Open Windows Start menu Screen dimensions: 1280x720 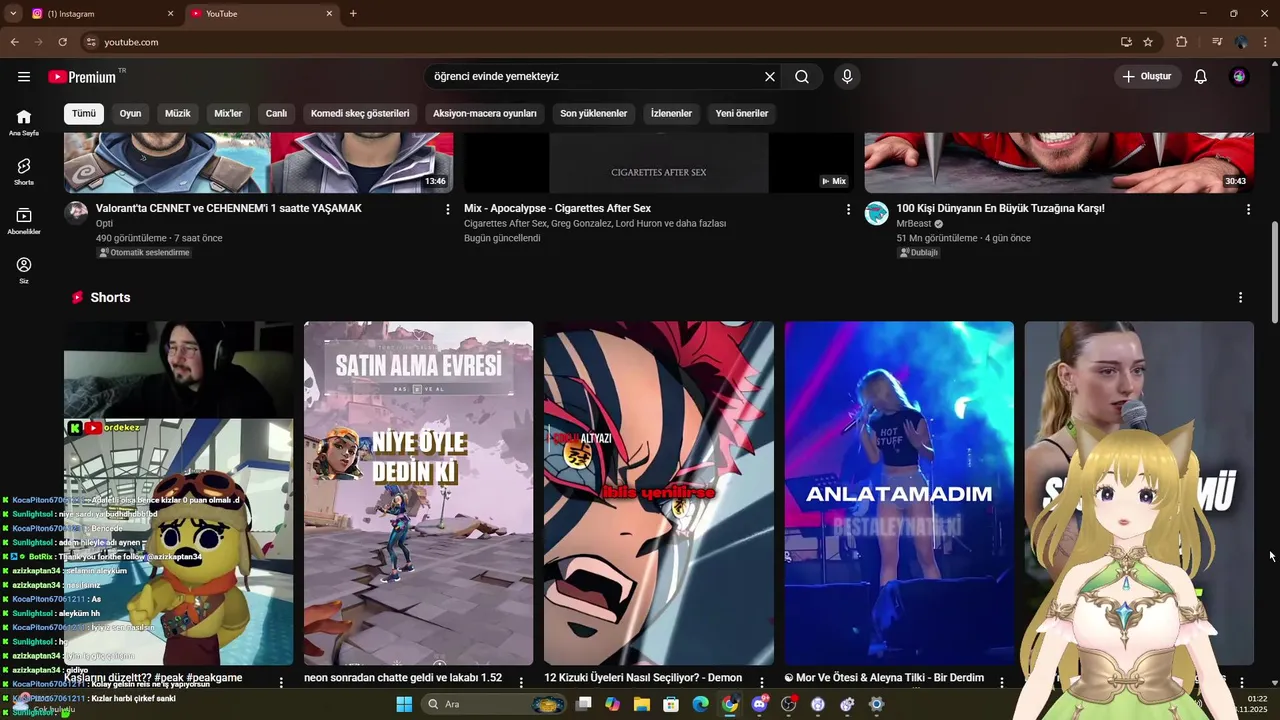click(x=404, y=704)
